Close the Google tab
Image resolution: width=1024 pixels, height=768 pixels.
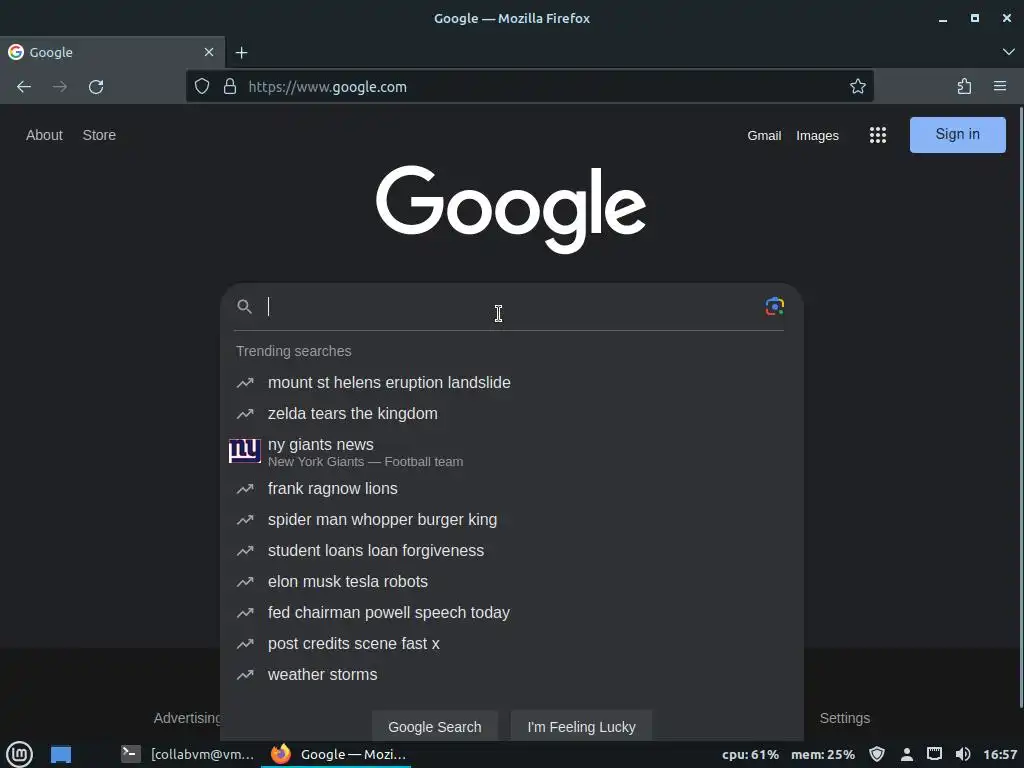click(209, 52)
